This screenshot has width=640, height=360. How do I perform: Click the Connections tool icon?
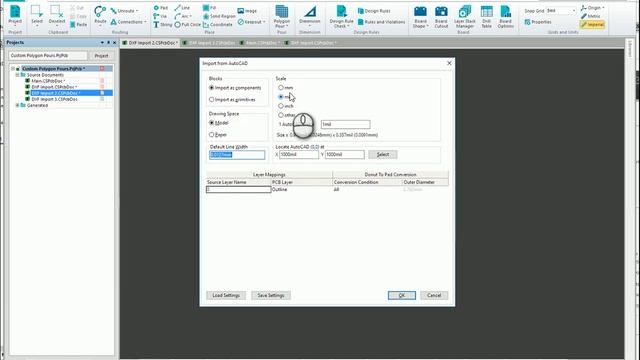click(x=128, y=22)
